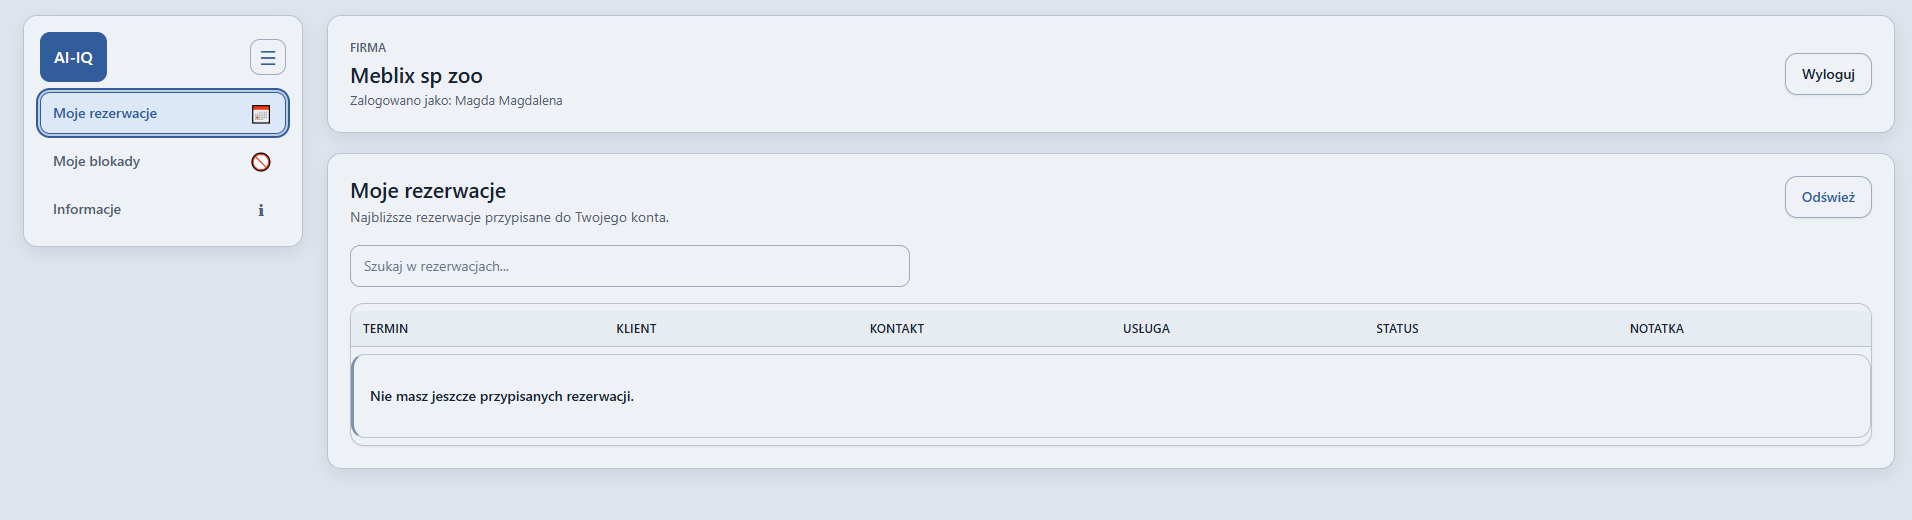Screen dimensions: 1912x520
Task: Click the AI-IQ logo badge
Action: tap(73, 57)
